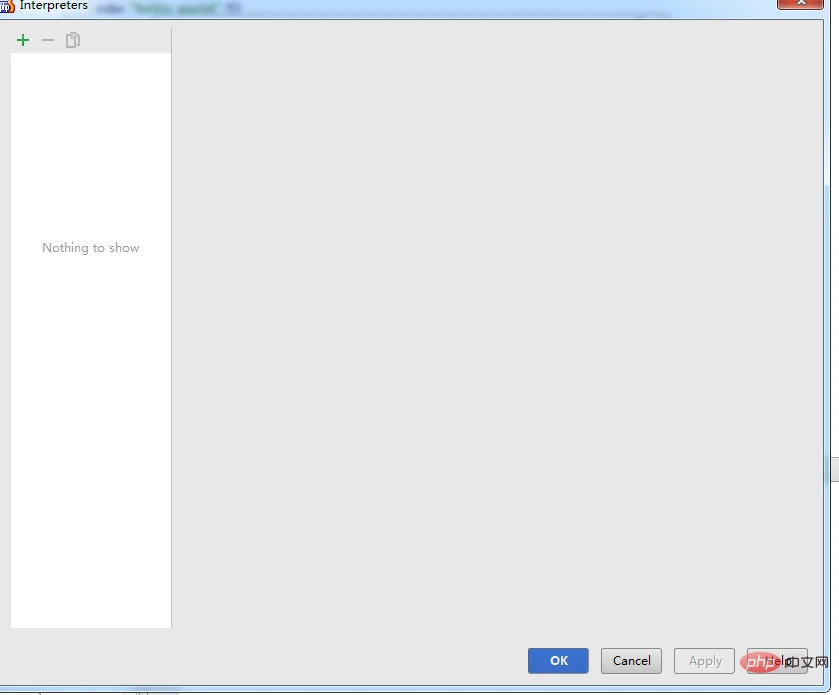The width and height of the screenshot is (839, 695).
Task: Click the "Nothing to show" placeholder text
Action: coord(90,248)
